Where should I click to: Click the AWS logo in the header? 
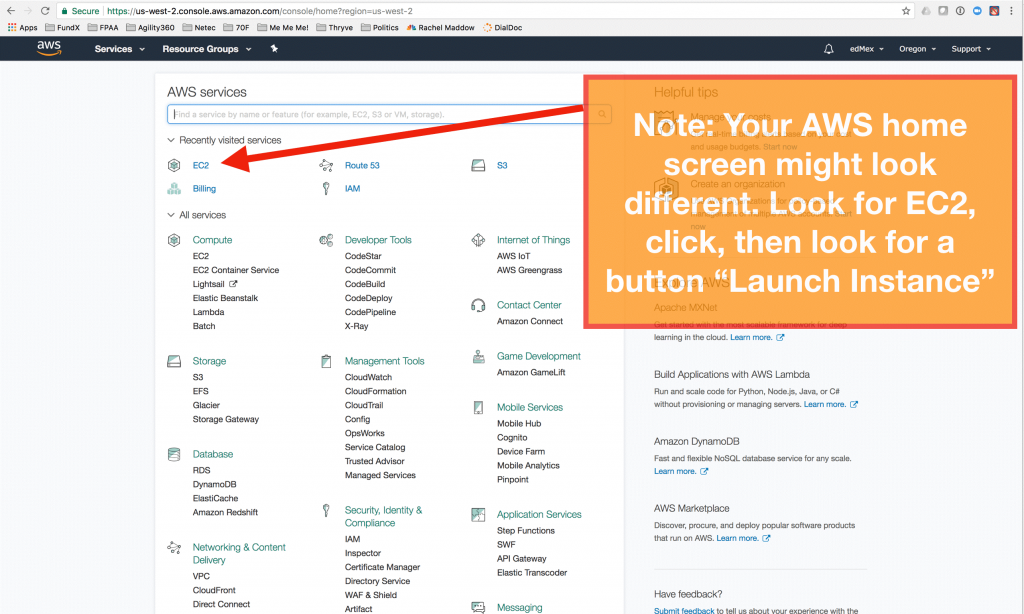pos(49,48)
